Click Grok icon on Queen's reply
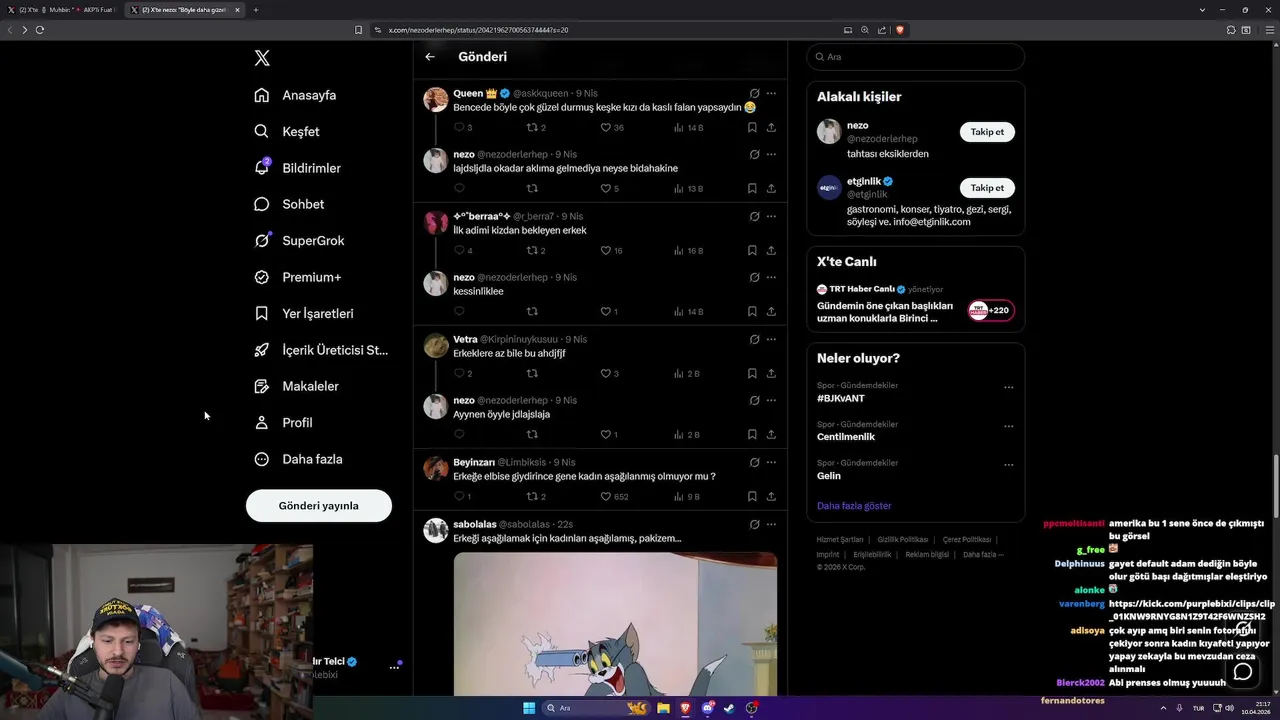The image size is (1280, 720). (754, 93)
